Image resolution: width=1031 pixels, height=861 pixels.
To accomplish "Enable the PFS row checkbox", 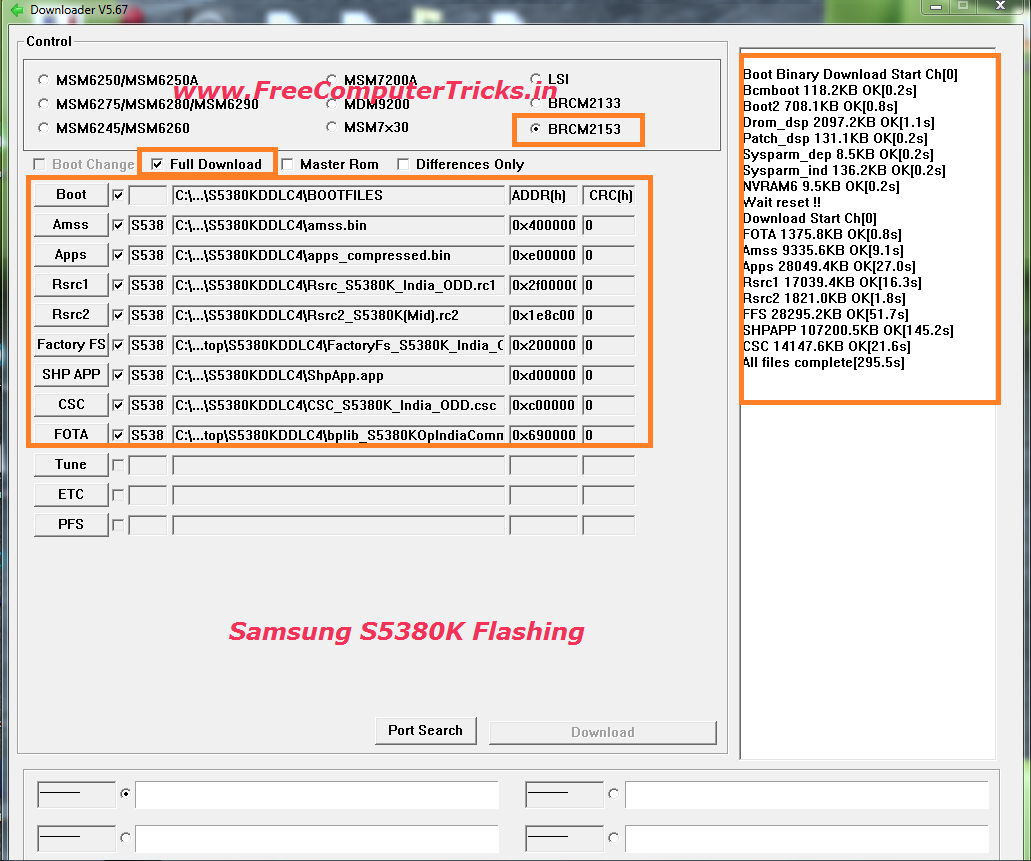I will click(x=118, y=525).
